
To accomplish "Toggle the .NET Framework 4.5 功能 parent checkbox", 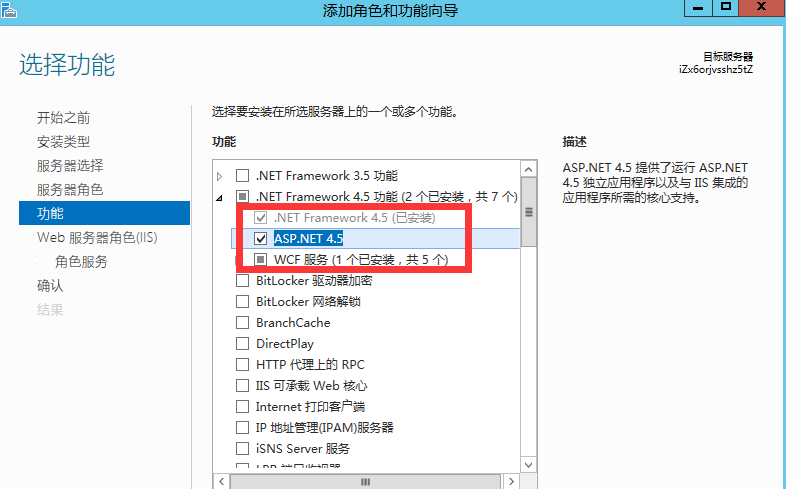I will 243,196.
